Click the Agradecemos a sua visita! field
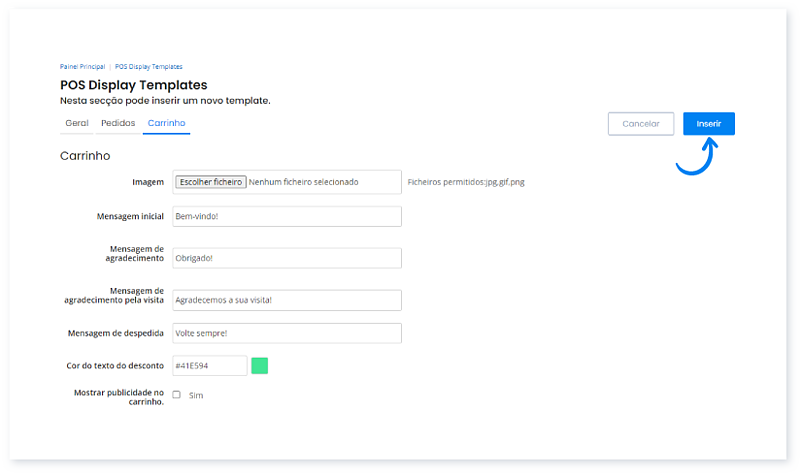Screen dimensions: 800x474 [x=286, y=300]
